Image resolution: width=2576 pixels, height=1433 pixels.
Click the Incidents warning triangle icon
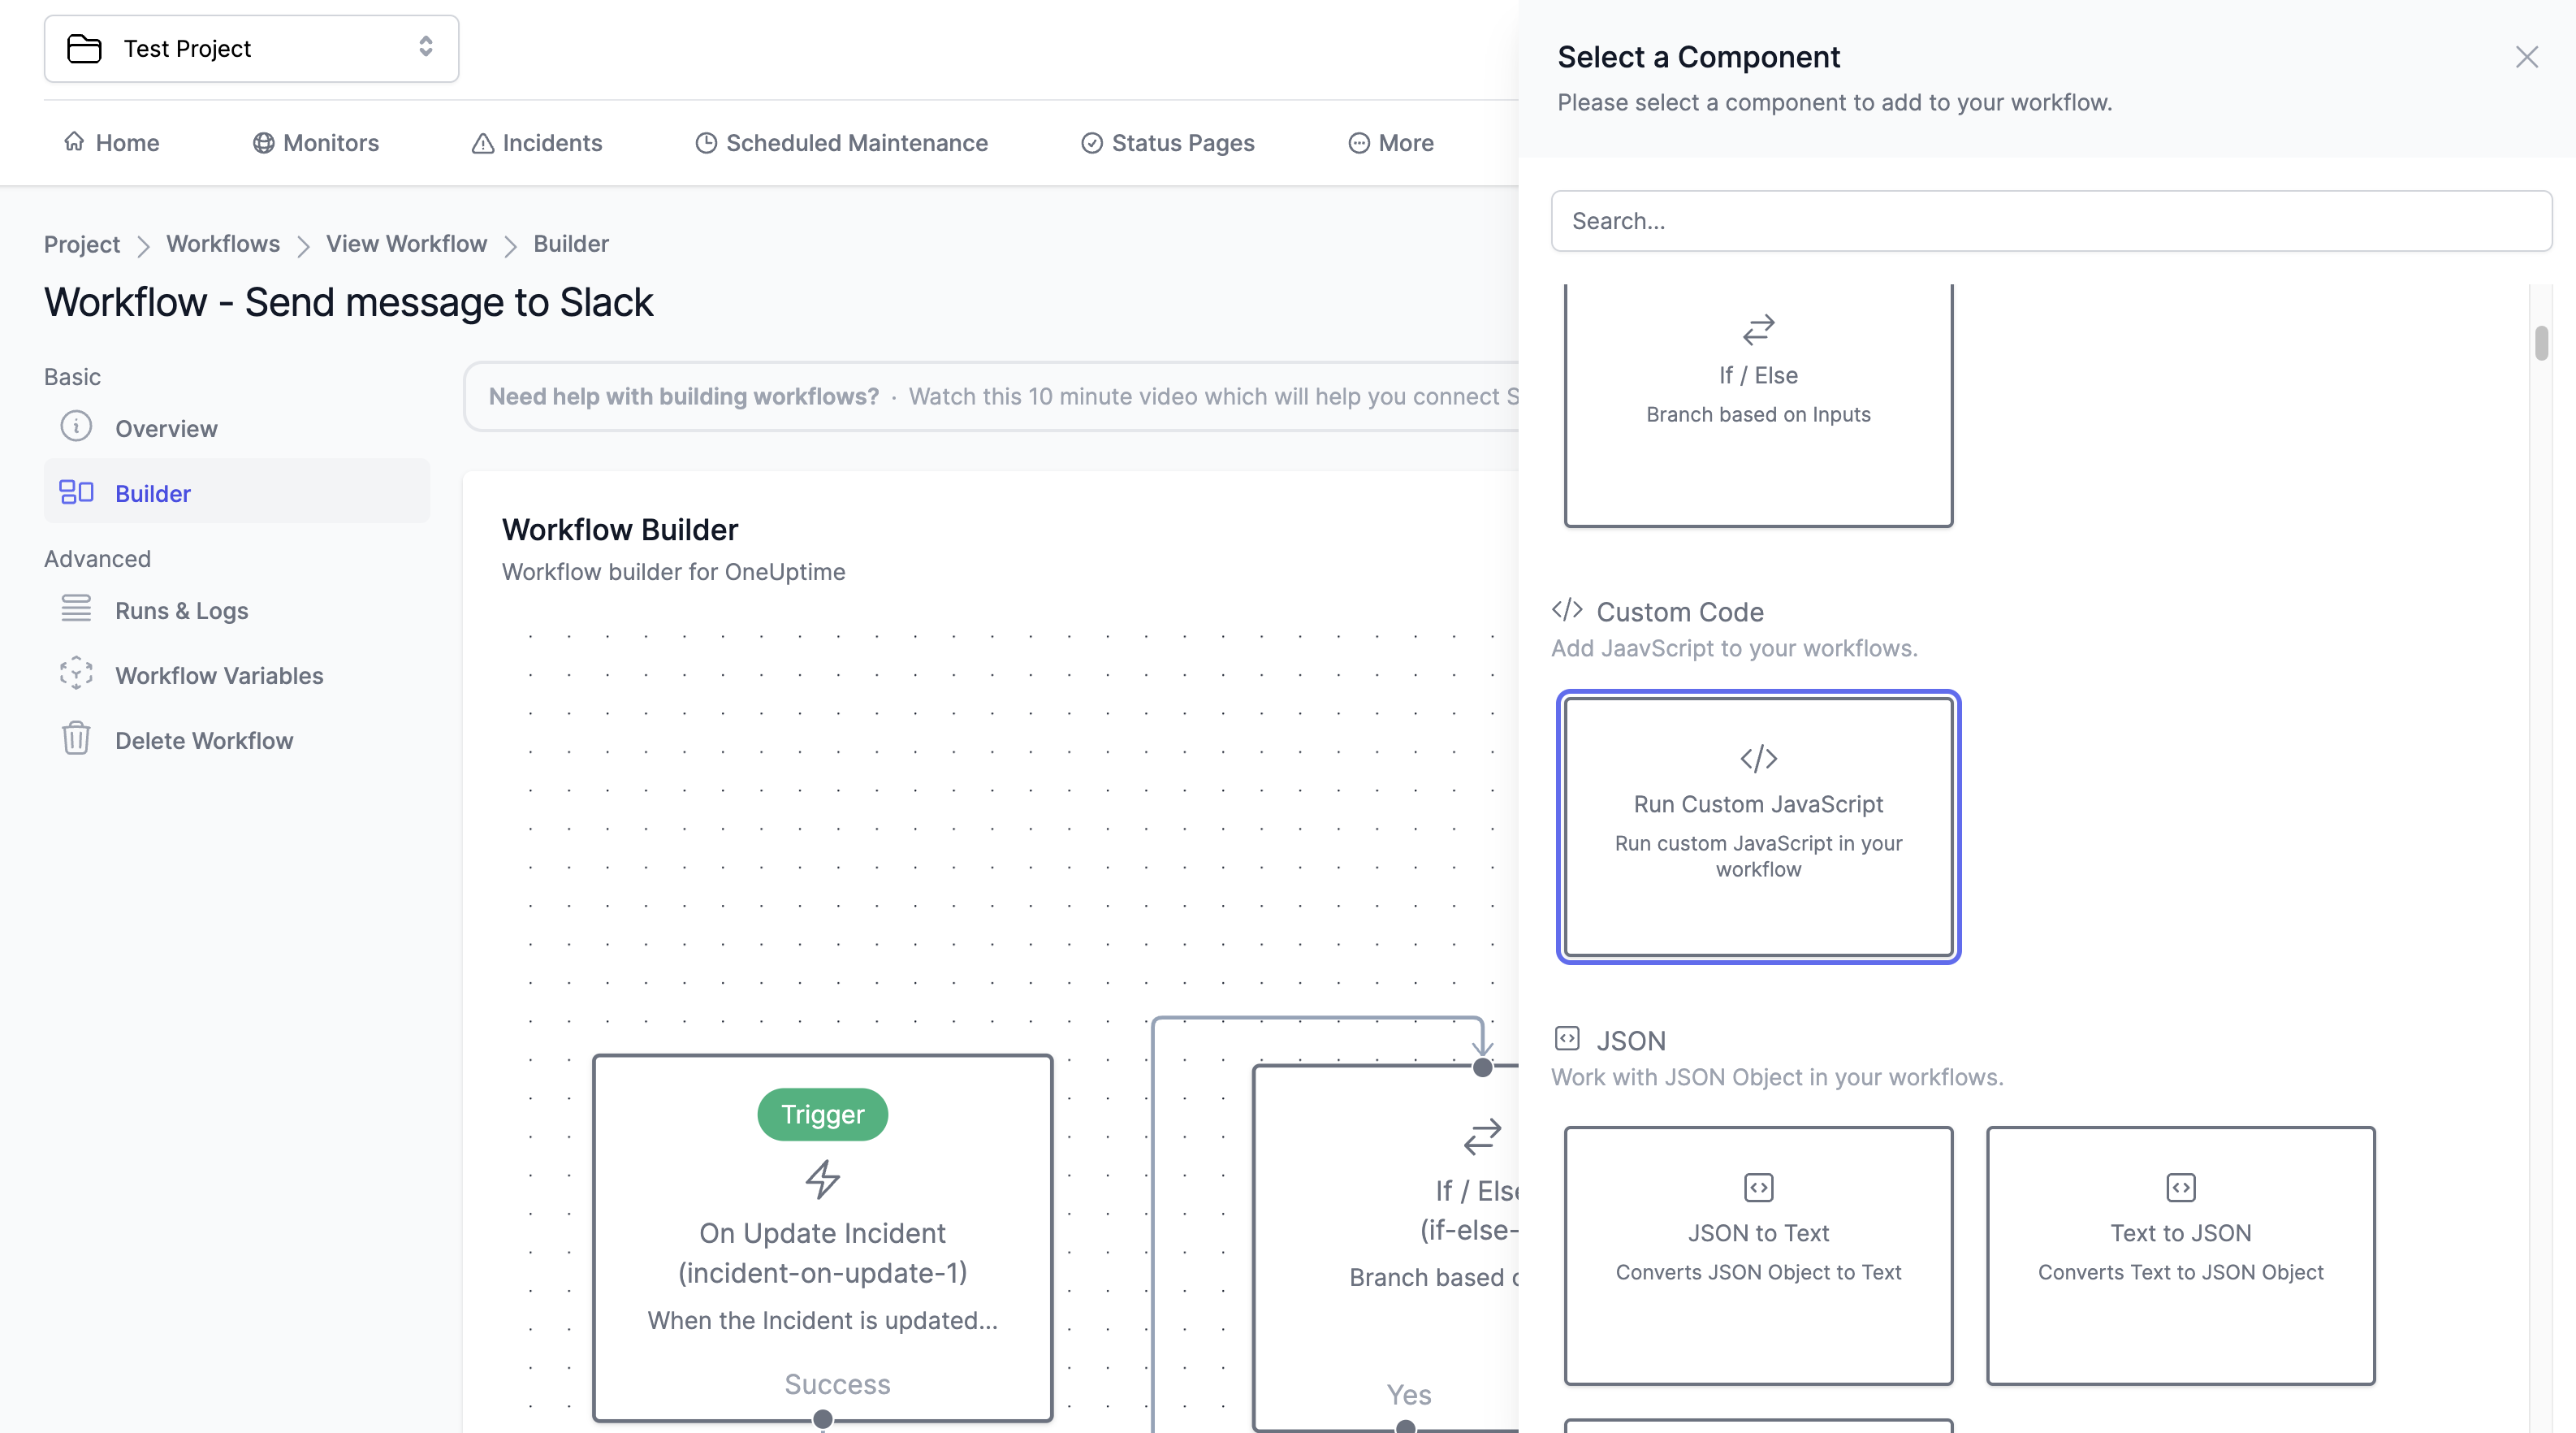tap(483, 143)
